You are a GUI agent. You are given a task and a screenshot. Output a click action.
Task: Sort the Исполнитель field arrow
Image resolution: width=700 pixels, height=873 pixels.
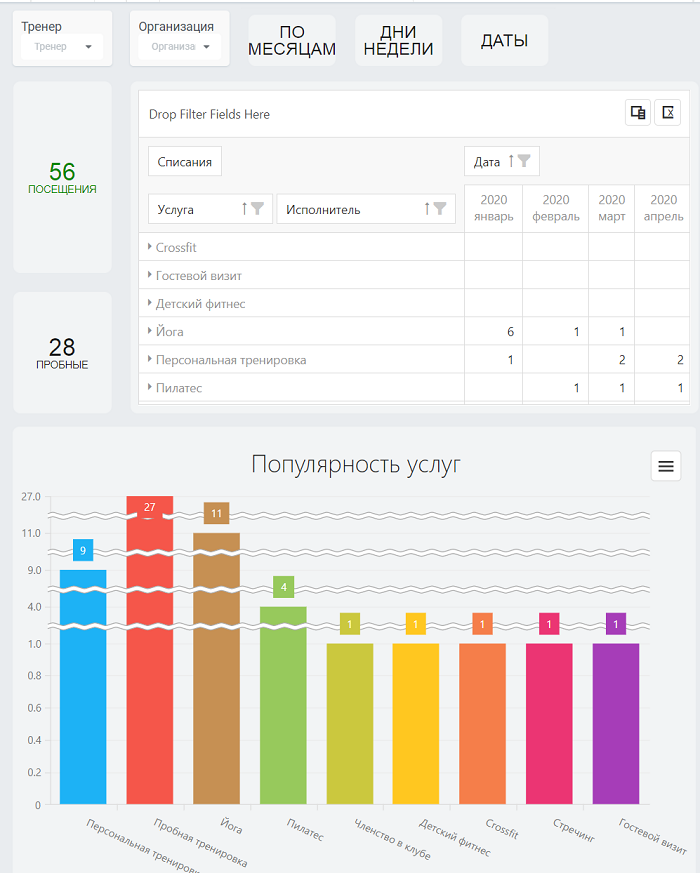click(427, 209)
